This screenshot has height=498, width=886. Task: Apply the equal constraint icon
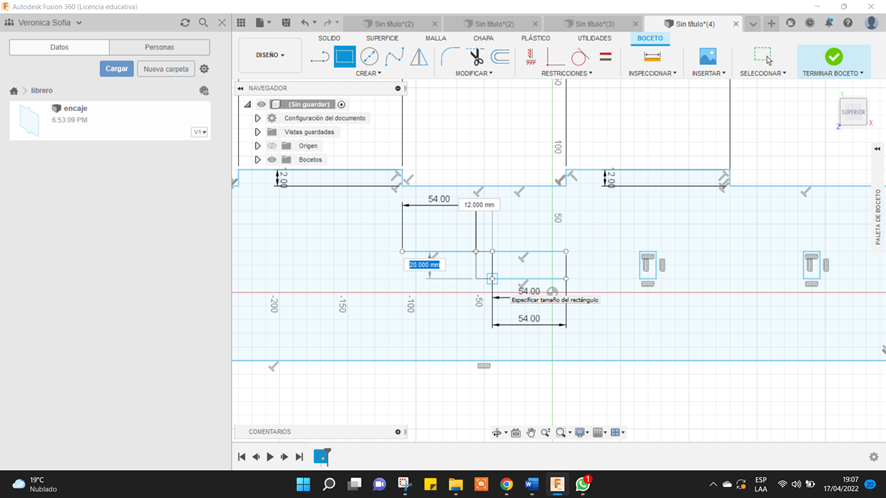(x=605, y=57)
